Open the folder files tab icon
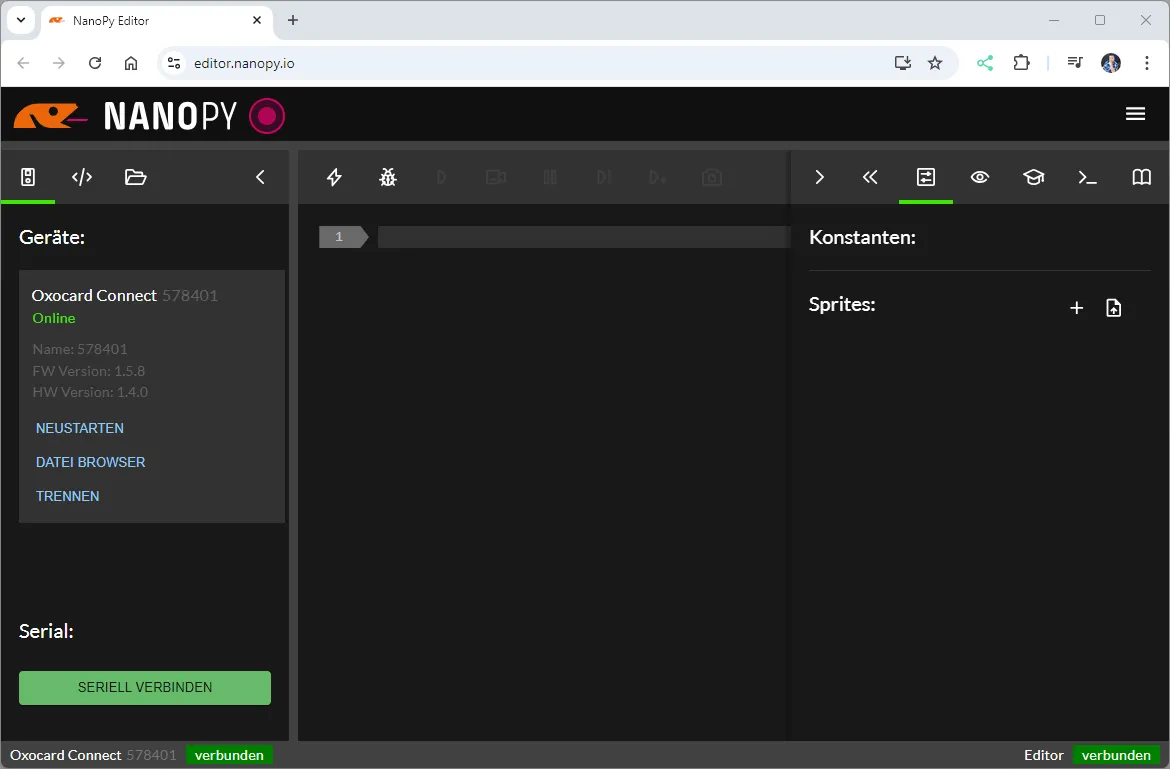The height and width of the screenshot is (769, 1170). [x=135, y=177]
